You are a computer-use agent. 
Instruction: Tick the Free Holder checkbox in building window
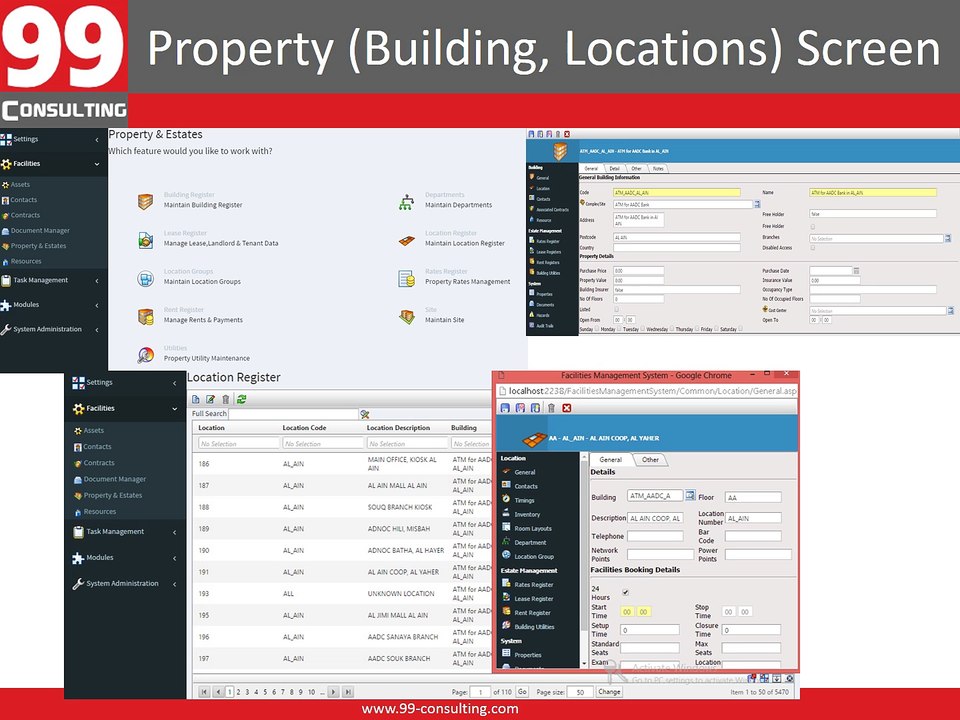812,226
